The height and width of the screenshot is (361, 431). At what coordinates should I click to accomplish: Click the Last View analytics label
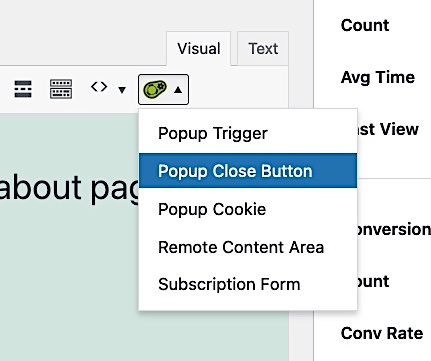[388, 129]
